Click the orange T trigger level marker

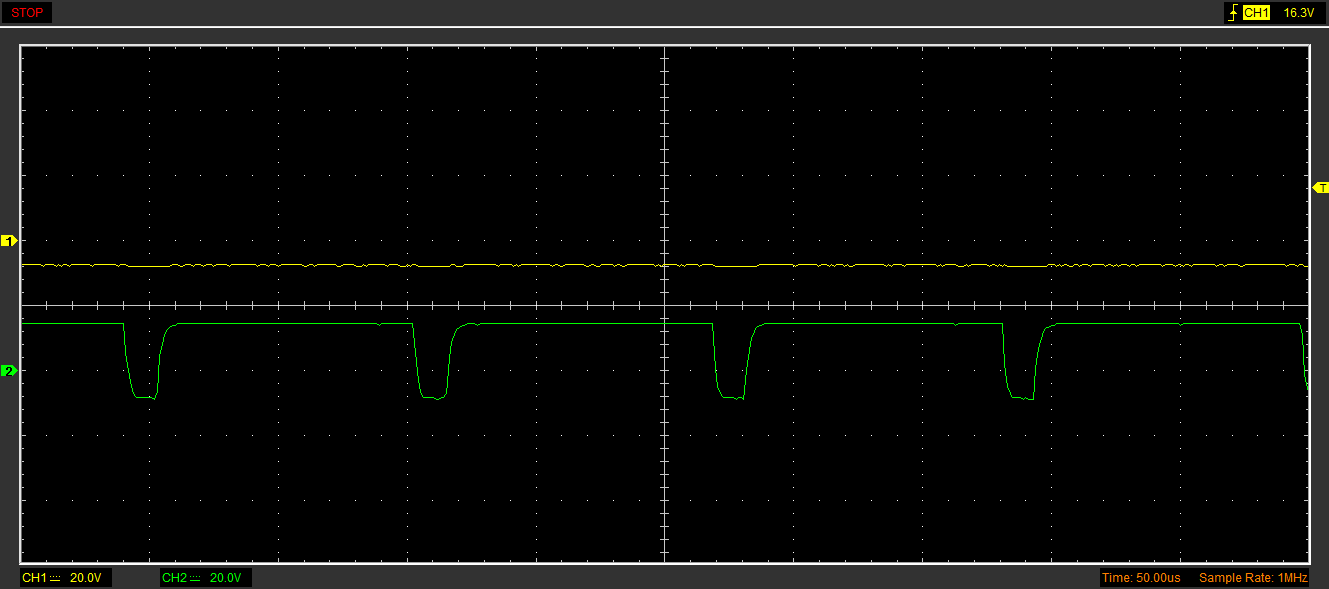[x=1320, y=188]
